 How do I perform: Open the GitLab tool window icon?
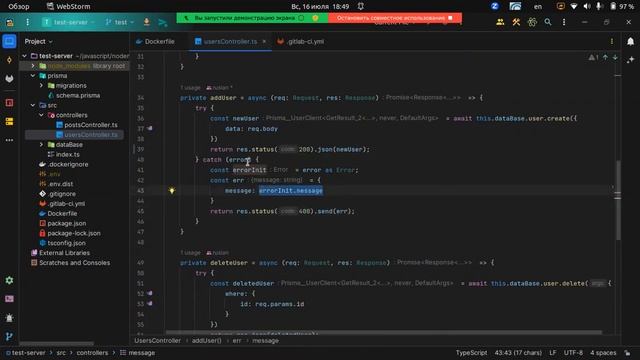point(9,79)
